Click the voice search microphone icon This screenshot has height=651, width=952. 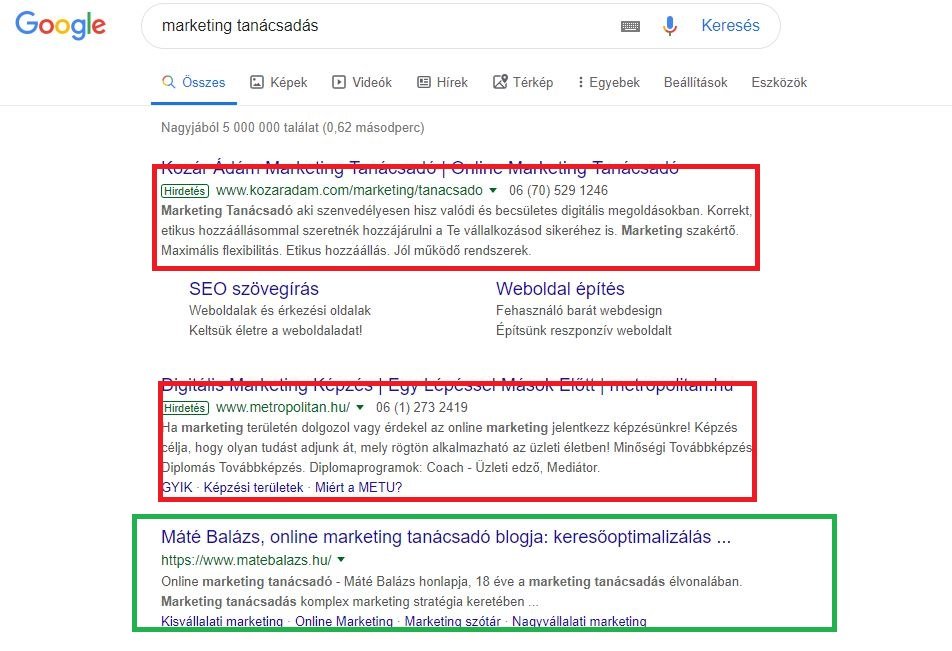(x=670, y=25)
